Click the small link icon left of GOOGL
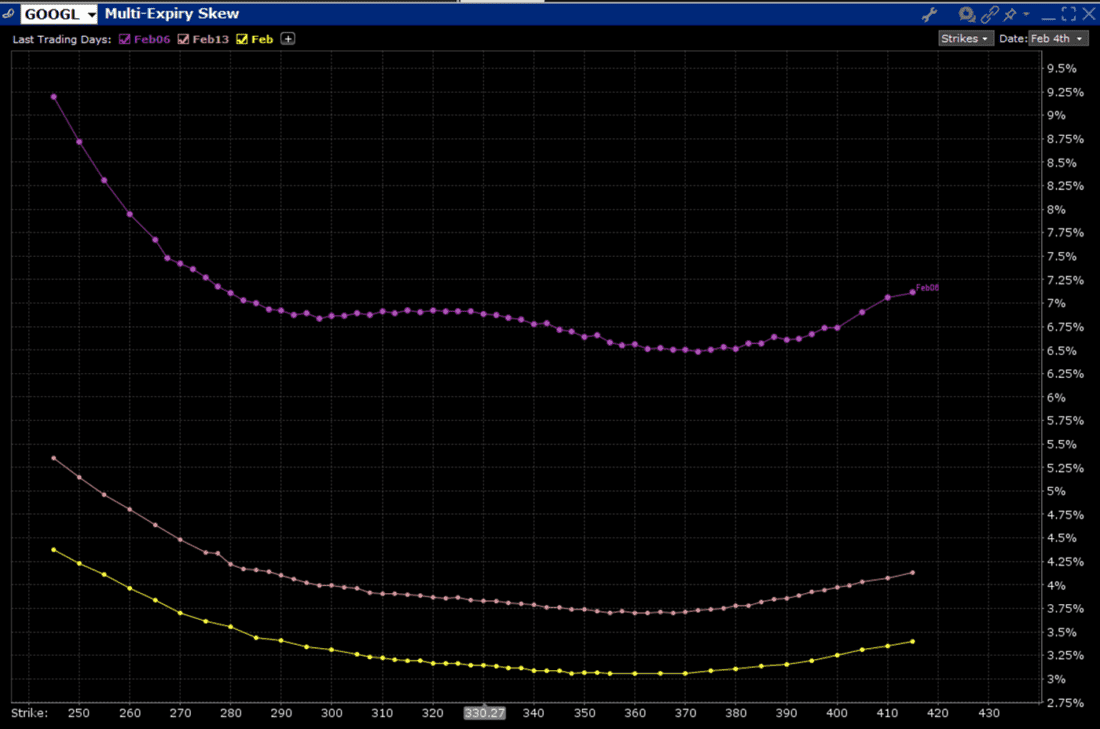 click(x=9, y=14)
